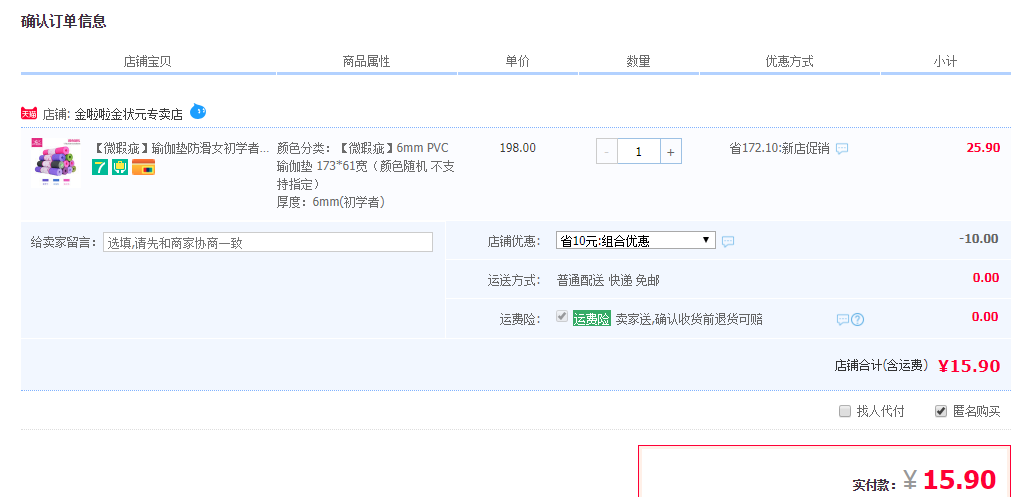Click the 小计 column header
Screen dimensions: 1023x497
[945, 62]
